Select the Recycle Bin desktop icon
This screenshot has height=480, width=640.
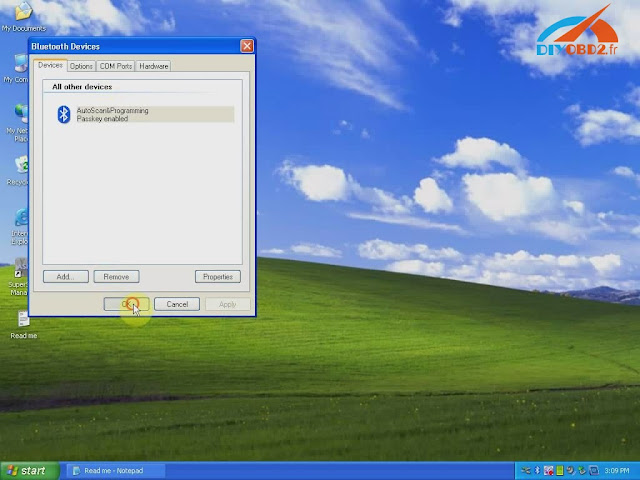tap(20, 171)
